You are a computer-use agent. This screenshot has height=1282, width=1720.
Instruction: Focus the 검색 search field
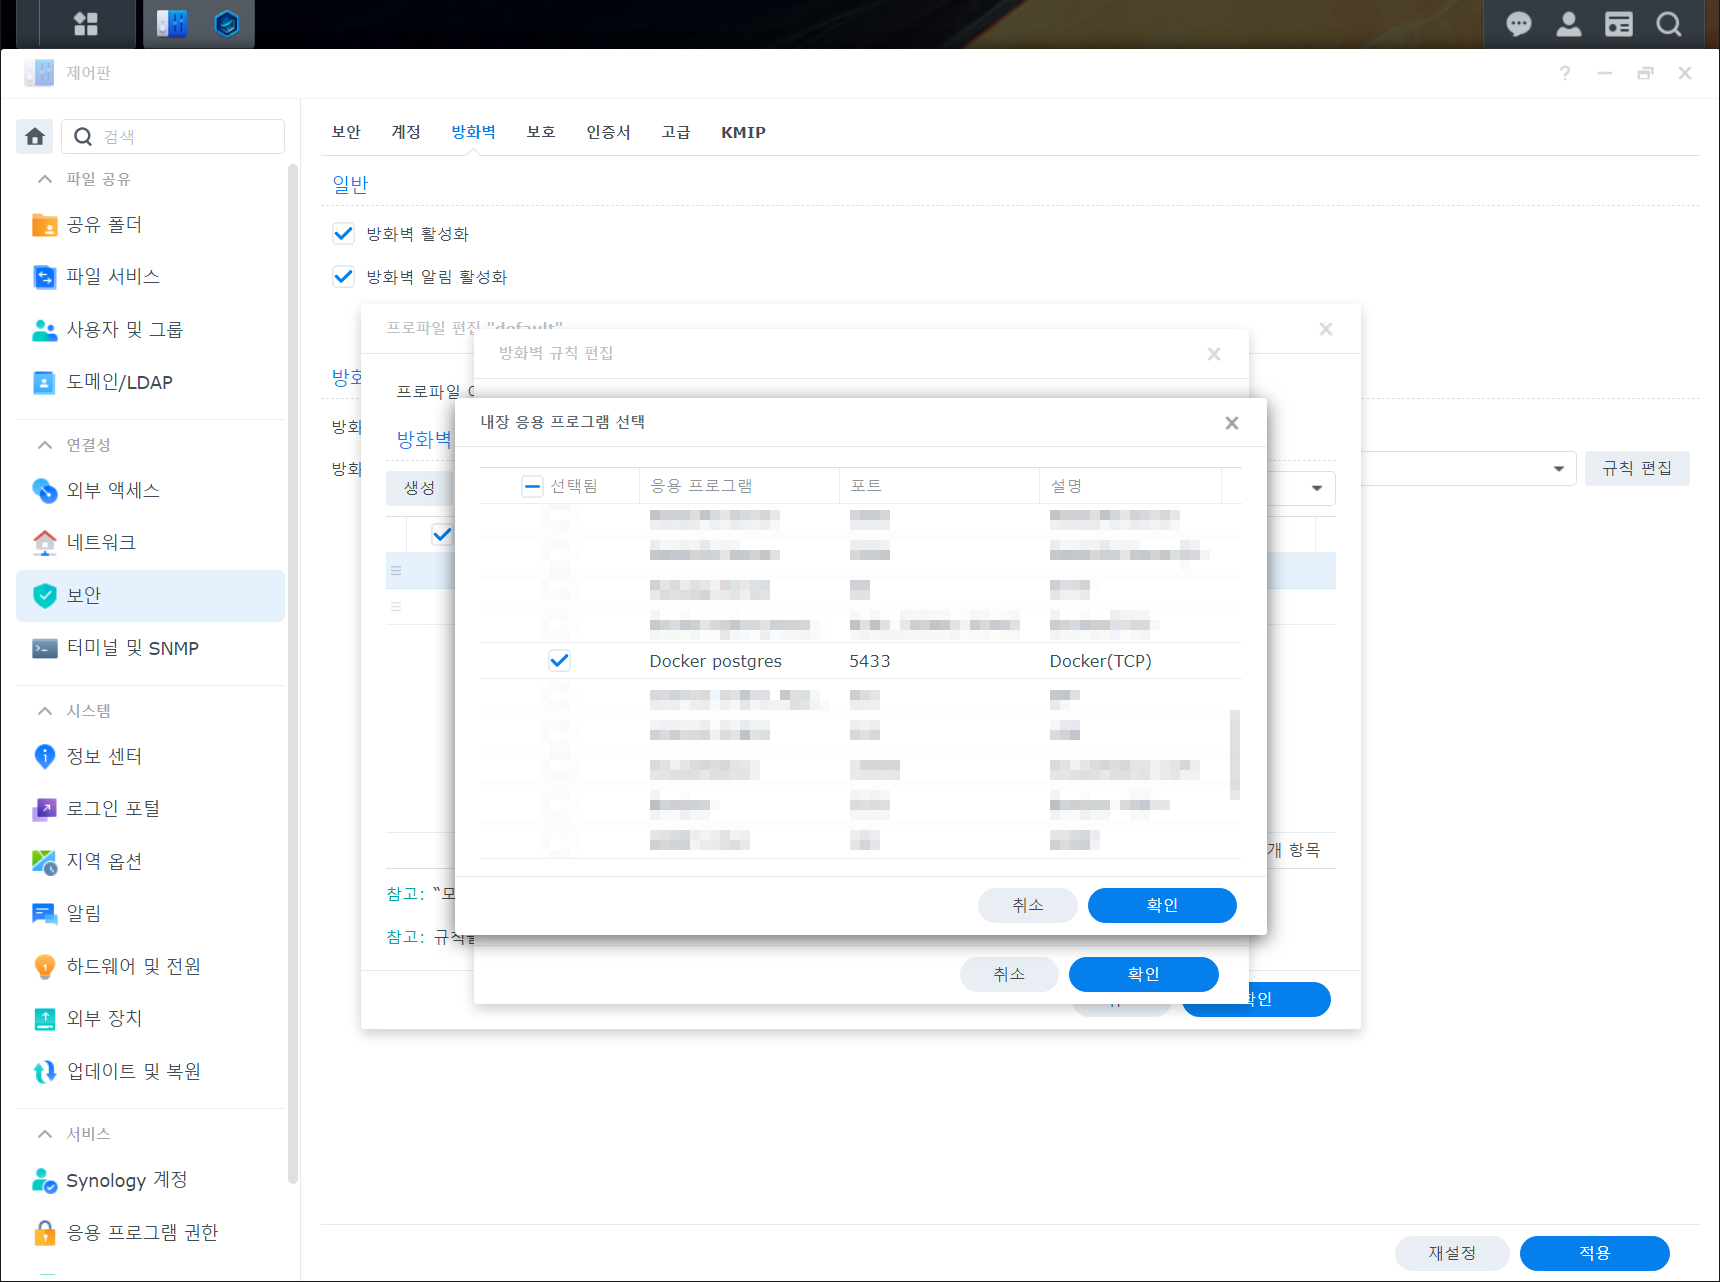(x=173, y=137)
